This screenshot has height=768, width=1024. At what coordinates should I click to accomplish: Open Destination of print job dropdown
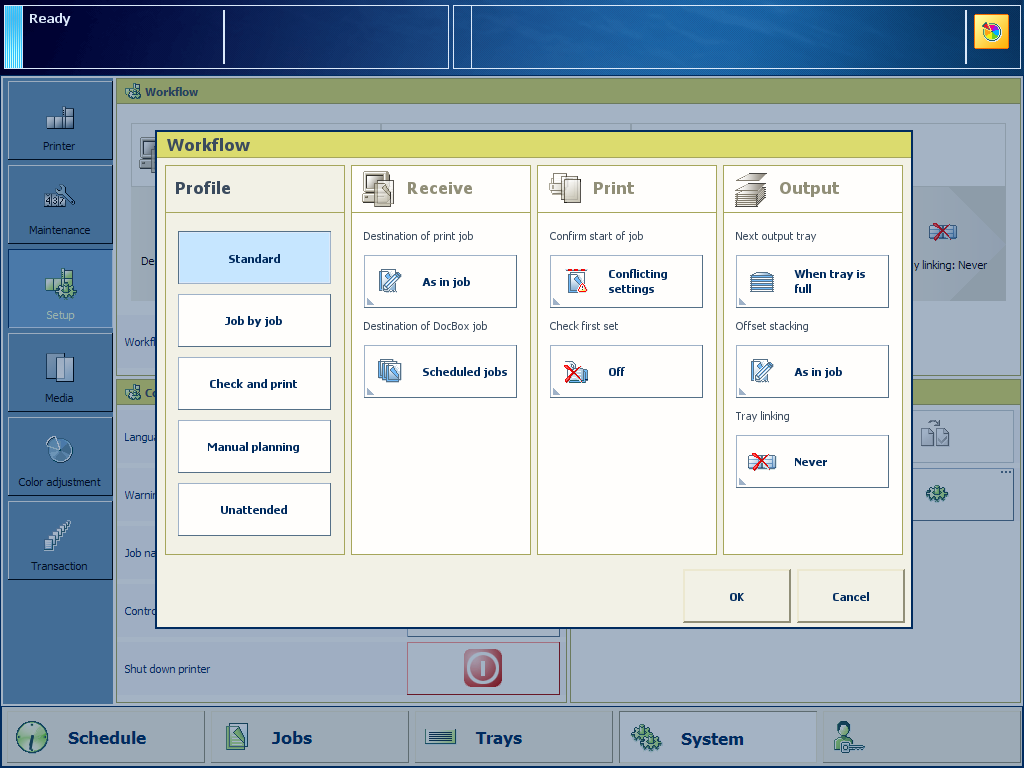click(x=440, y=281)
